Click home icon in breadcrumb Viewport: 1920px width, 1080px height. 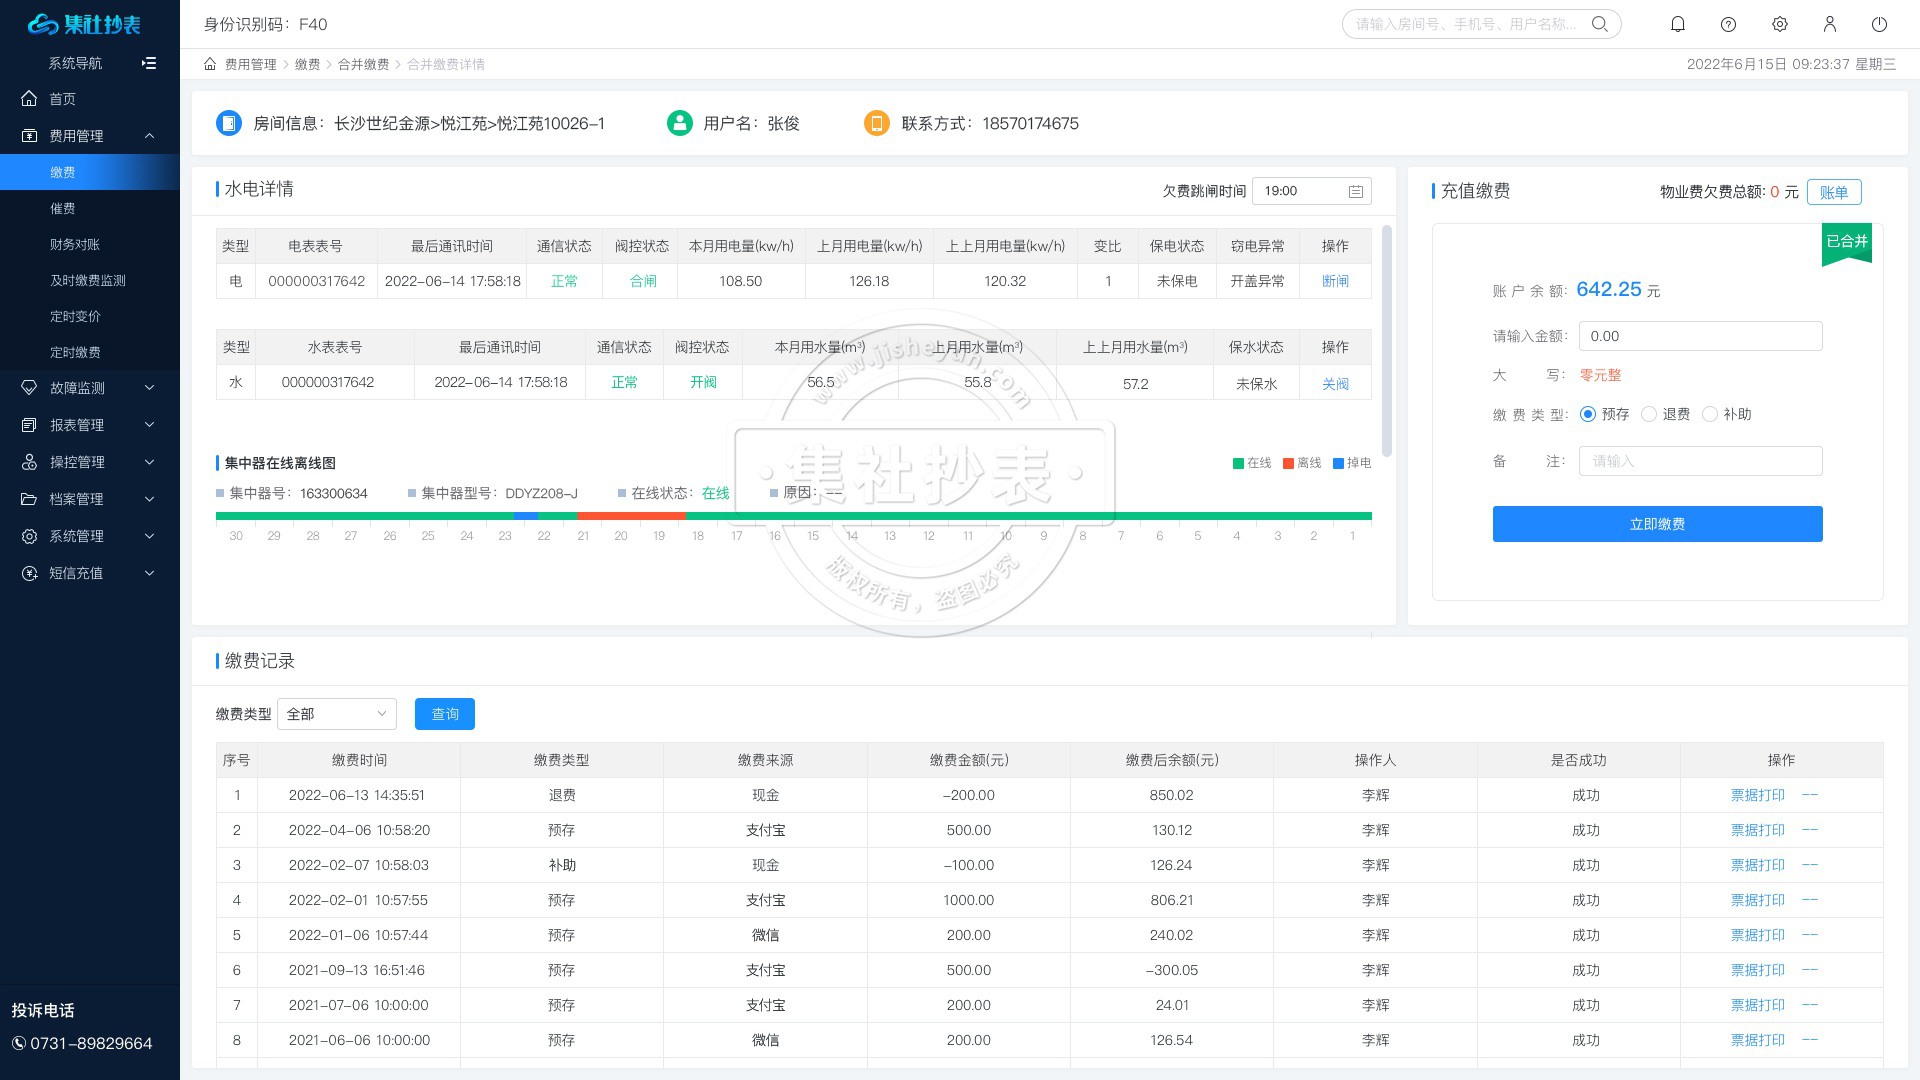(x=210, y=64)
